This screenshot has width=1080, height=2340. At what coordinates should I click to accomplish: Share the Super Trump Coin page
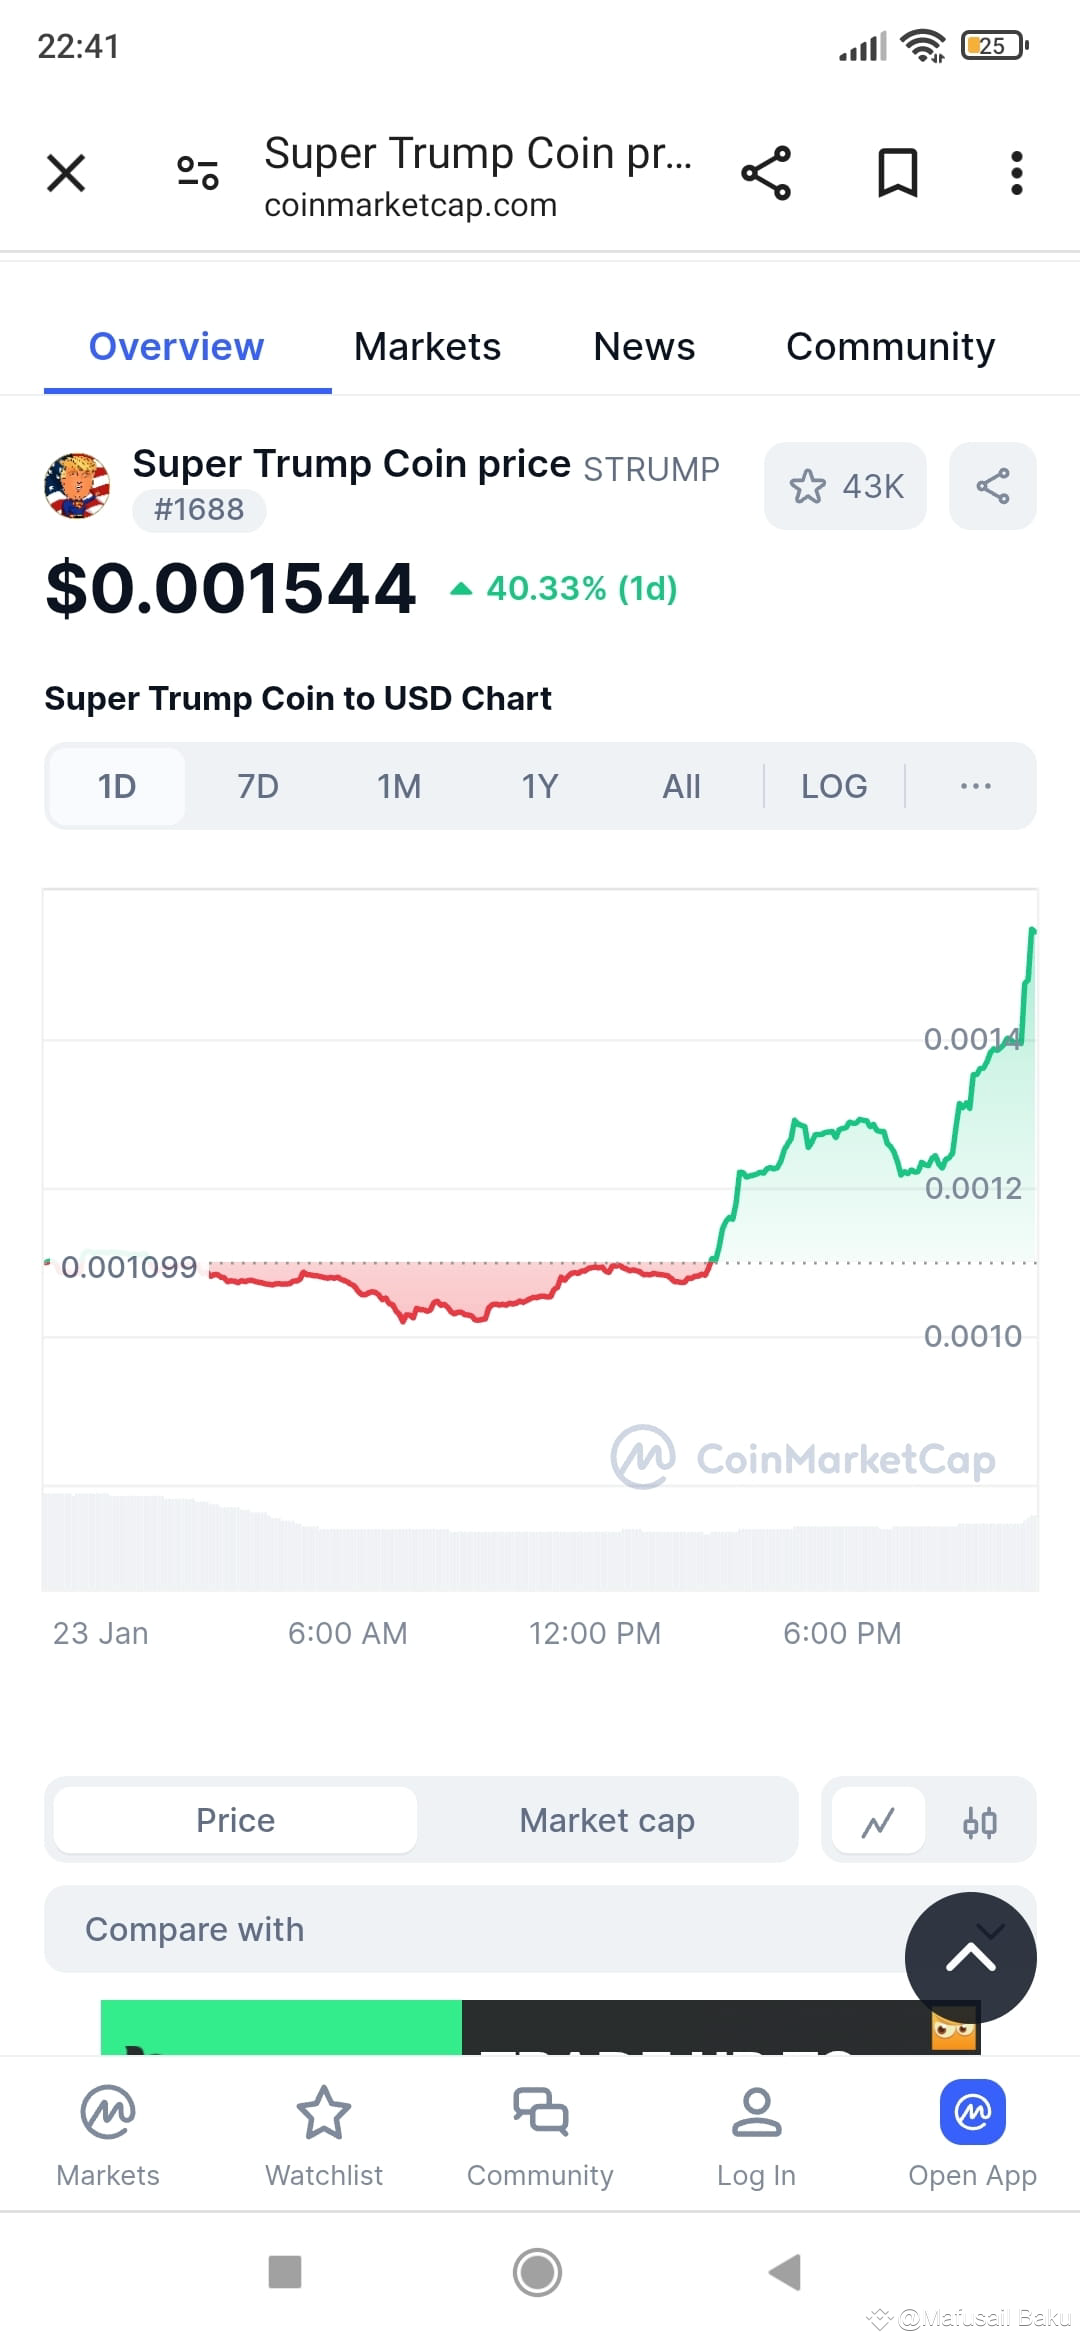[x=993, y=487]
